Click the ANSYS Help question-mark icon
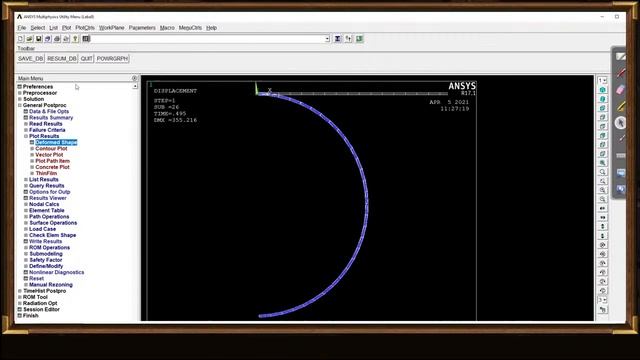Screen dimensions: 640x360 tap(75, 39)
